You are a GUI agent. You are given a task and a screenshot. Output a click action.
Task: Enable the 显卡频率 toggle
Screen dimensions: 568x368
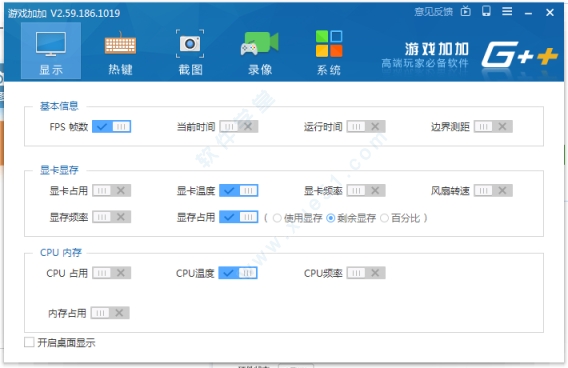pyautogui.click(x=366, y=191)
